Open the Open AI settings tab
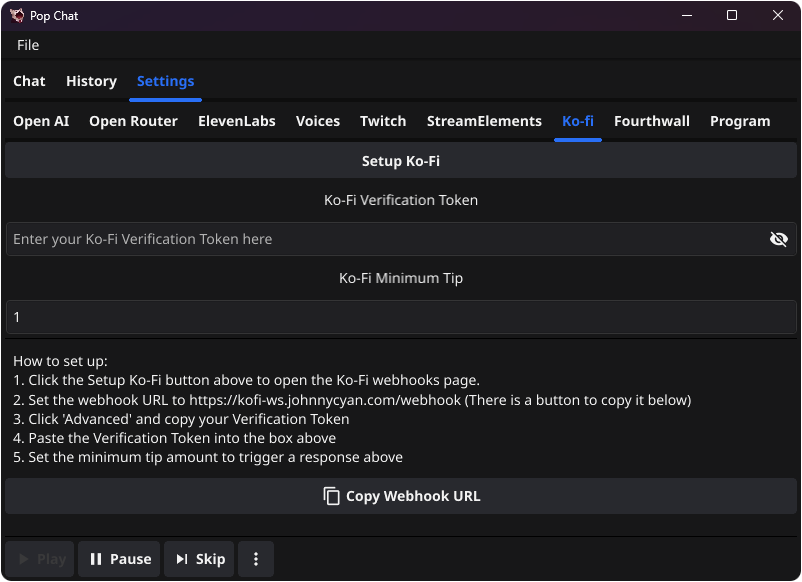This screenshot has height=582, width=802. pos(41,121)
